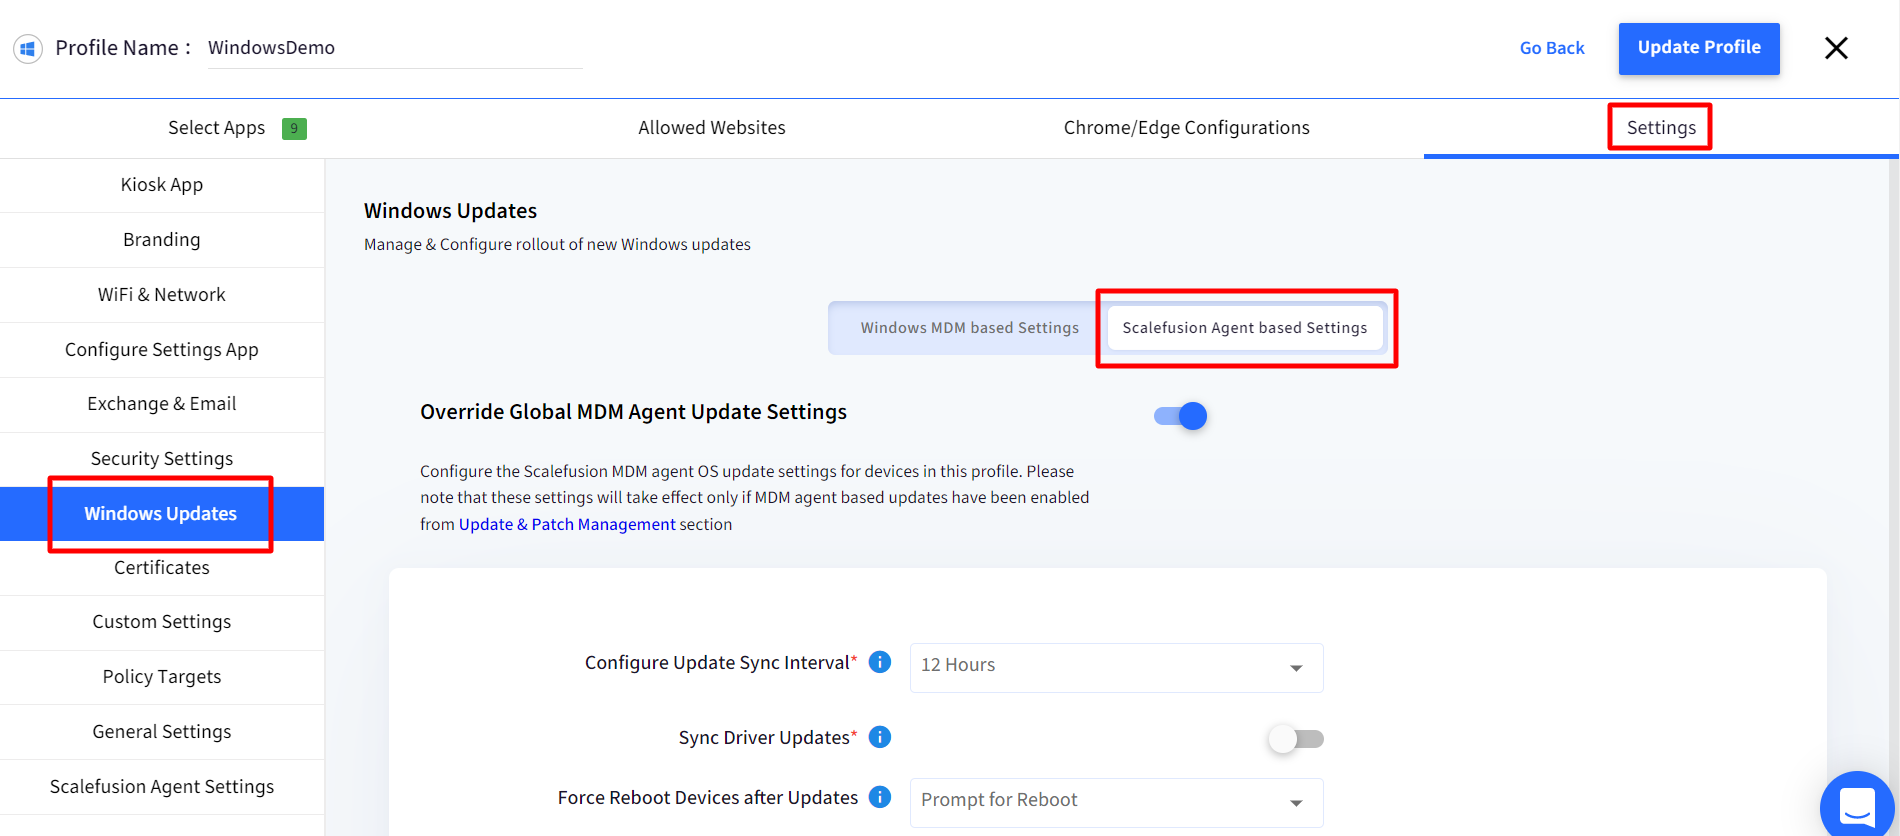Click the info icon for Force Reboot Devices

tap(880, 797)
